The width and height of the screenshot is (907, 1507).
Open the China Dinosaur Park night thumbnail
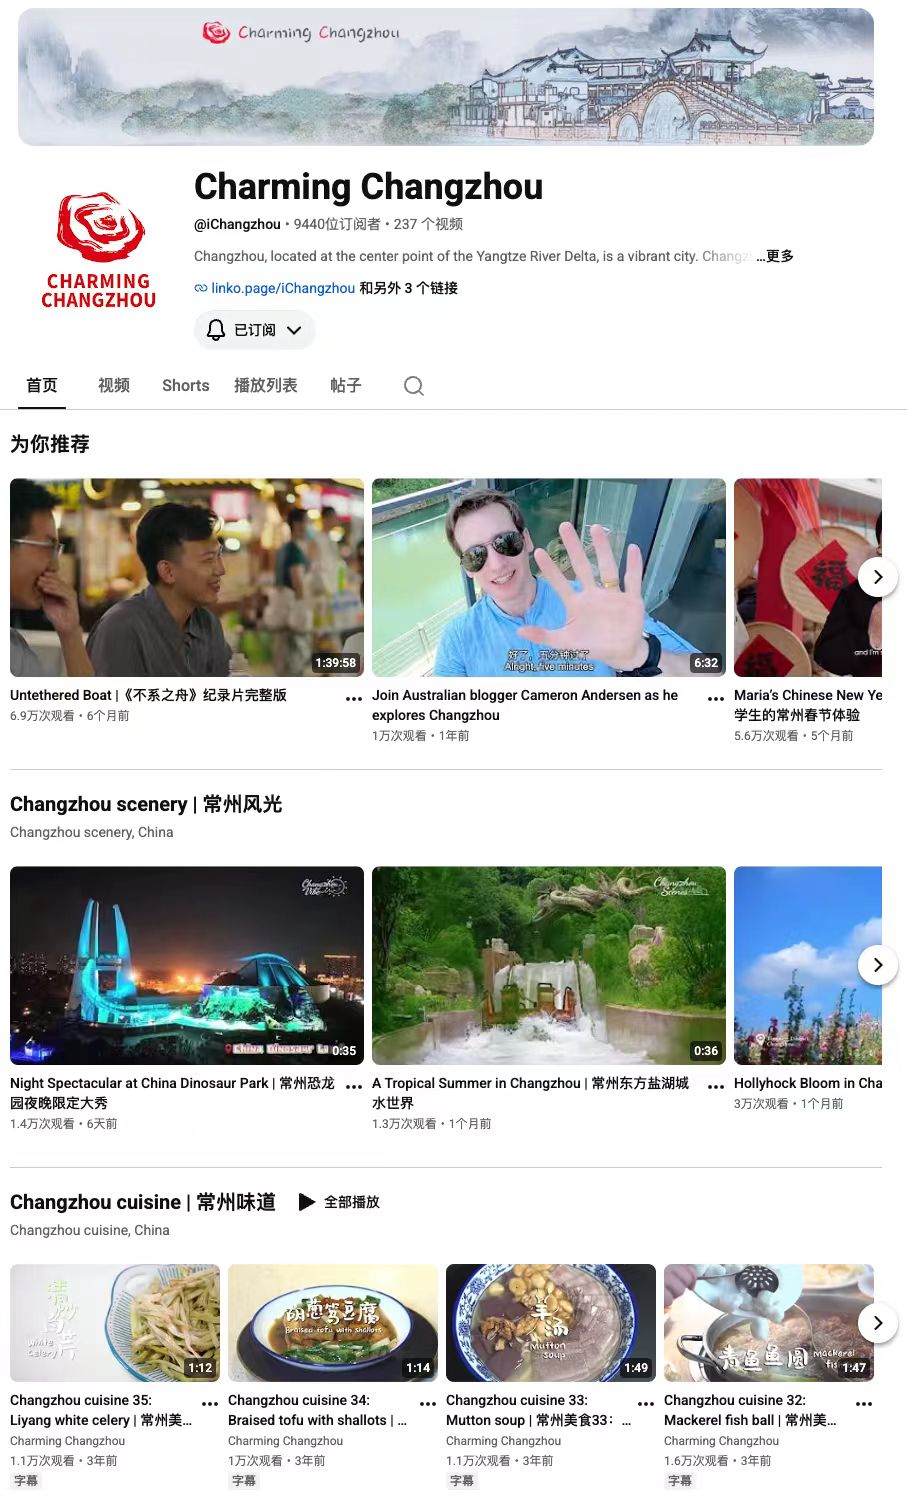[187, 965]
